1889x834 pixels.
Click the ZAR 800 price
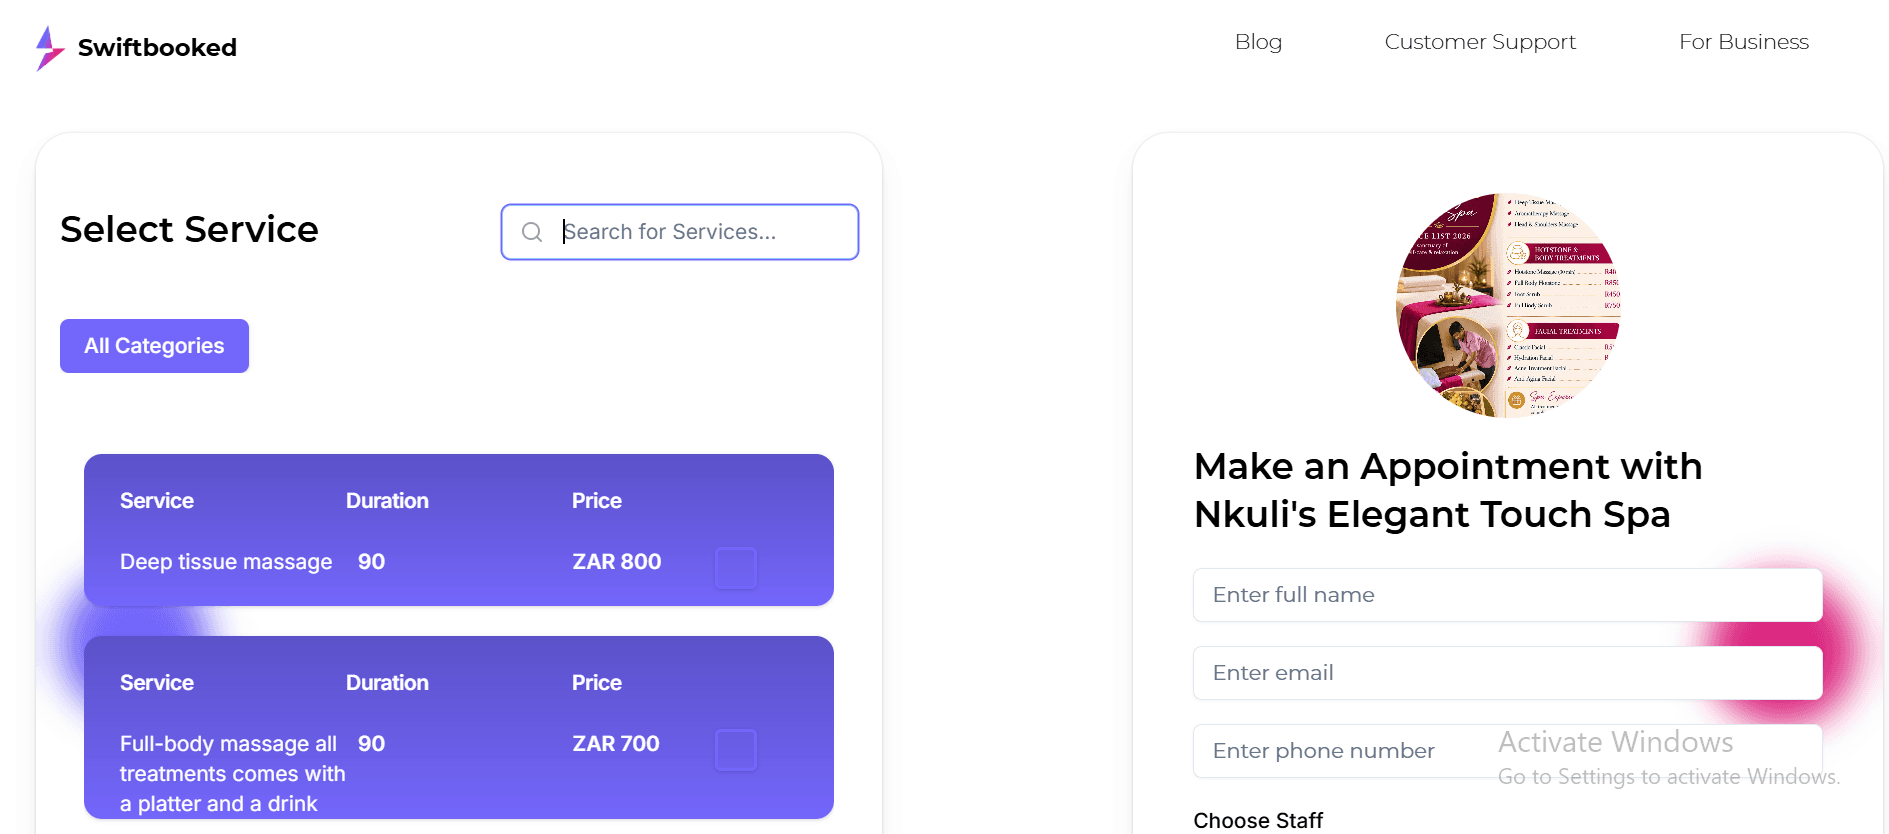(x=617, y=562)
